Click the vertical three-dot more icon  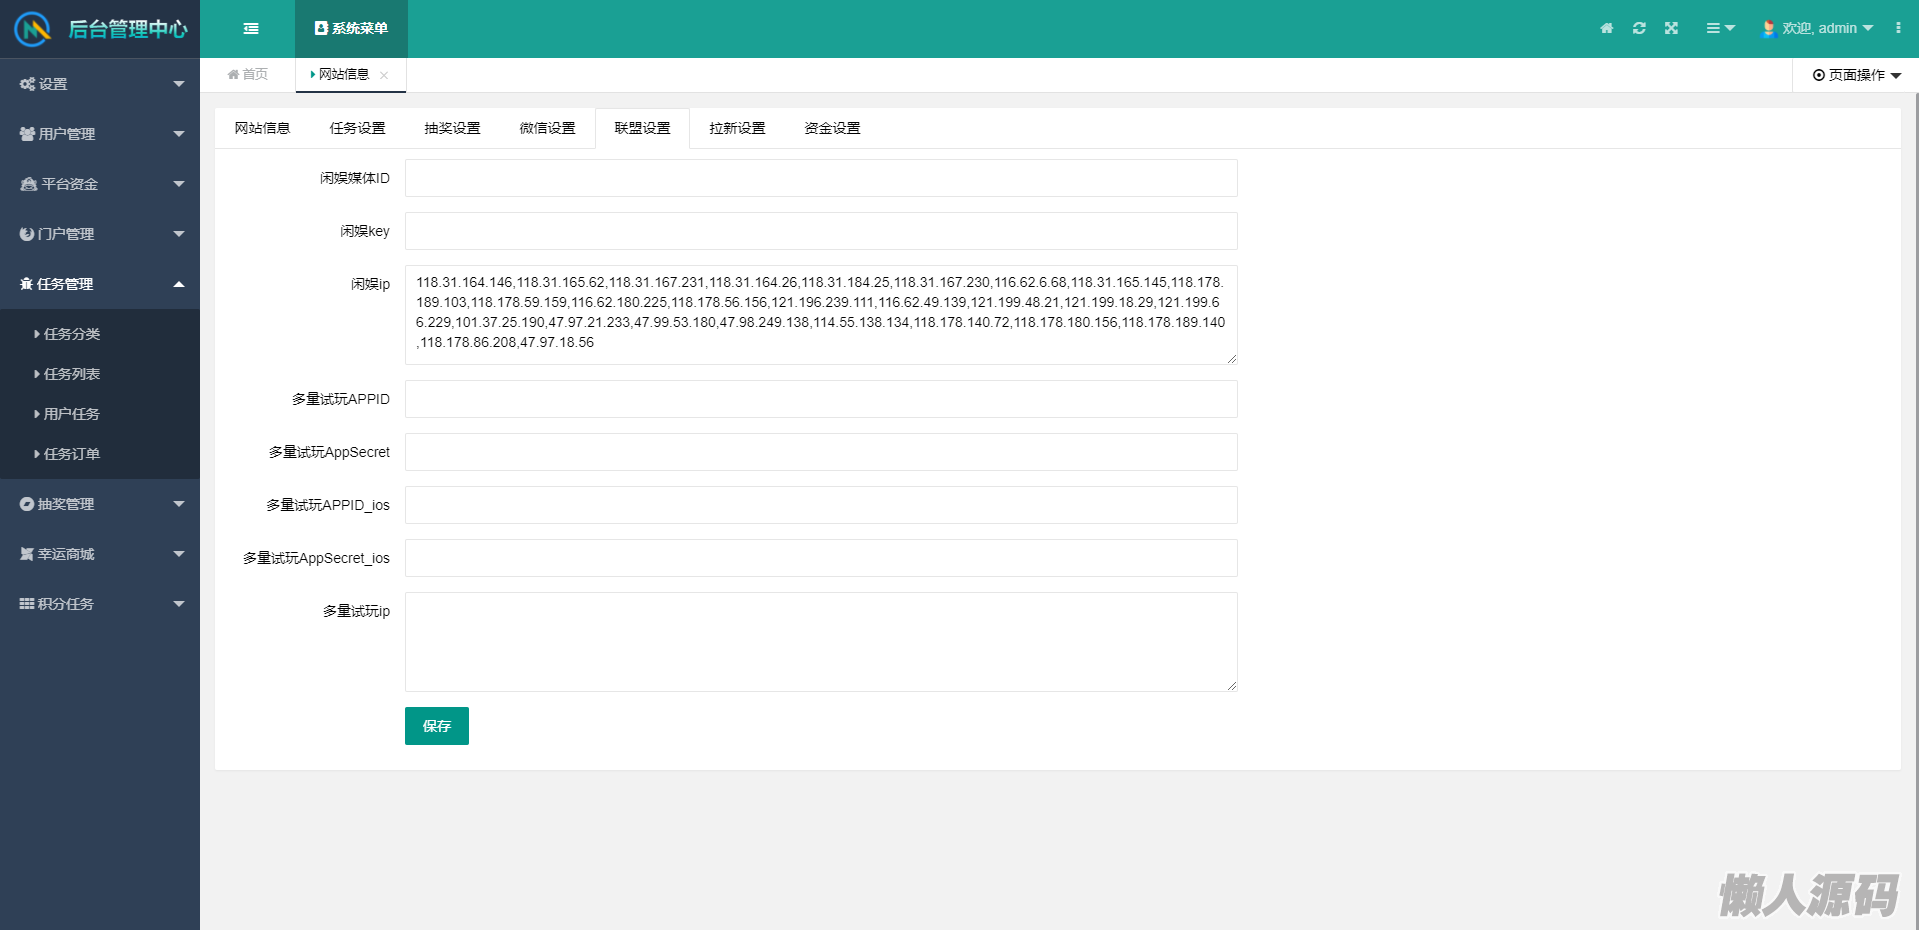[x=1898, y=28]
